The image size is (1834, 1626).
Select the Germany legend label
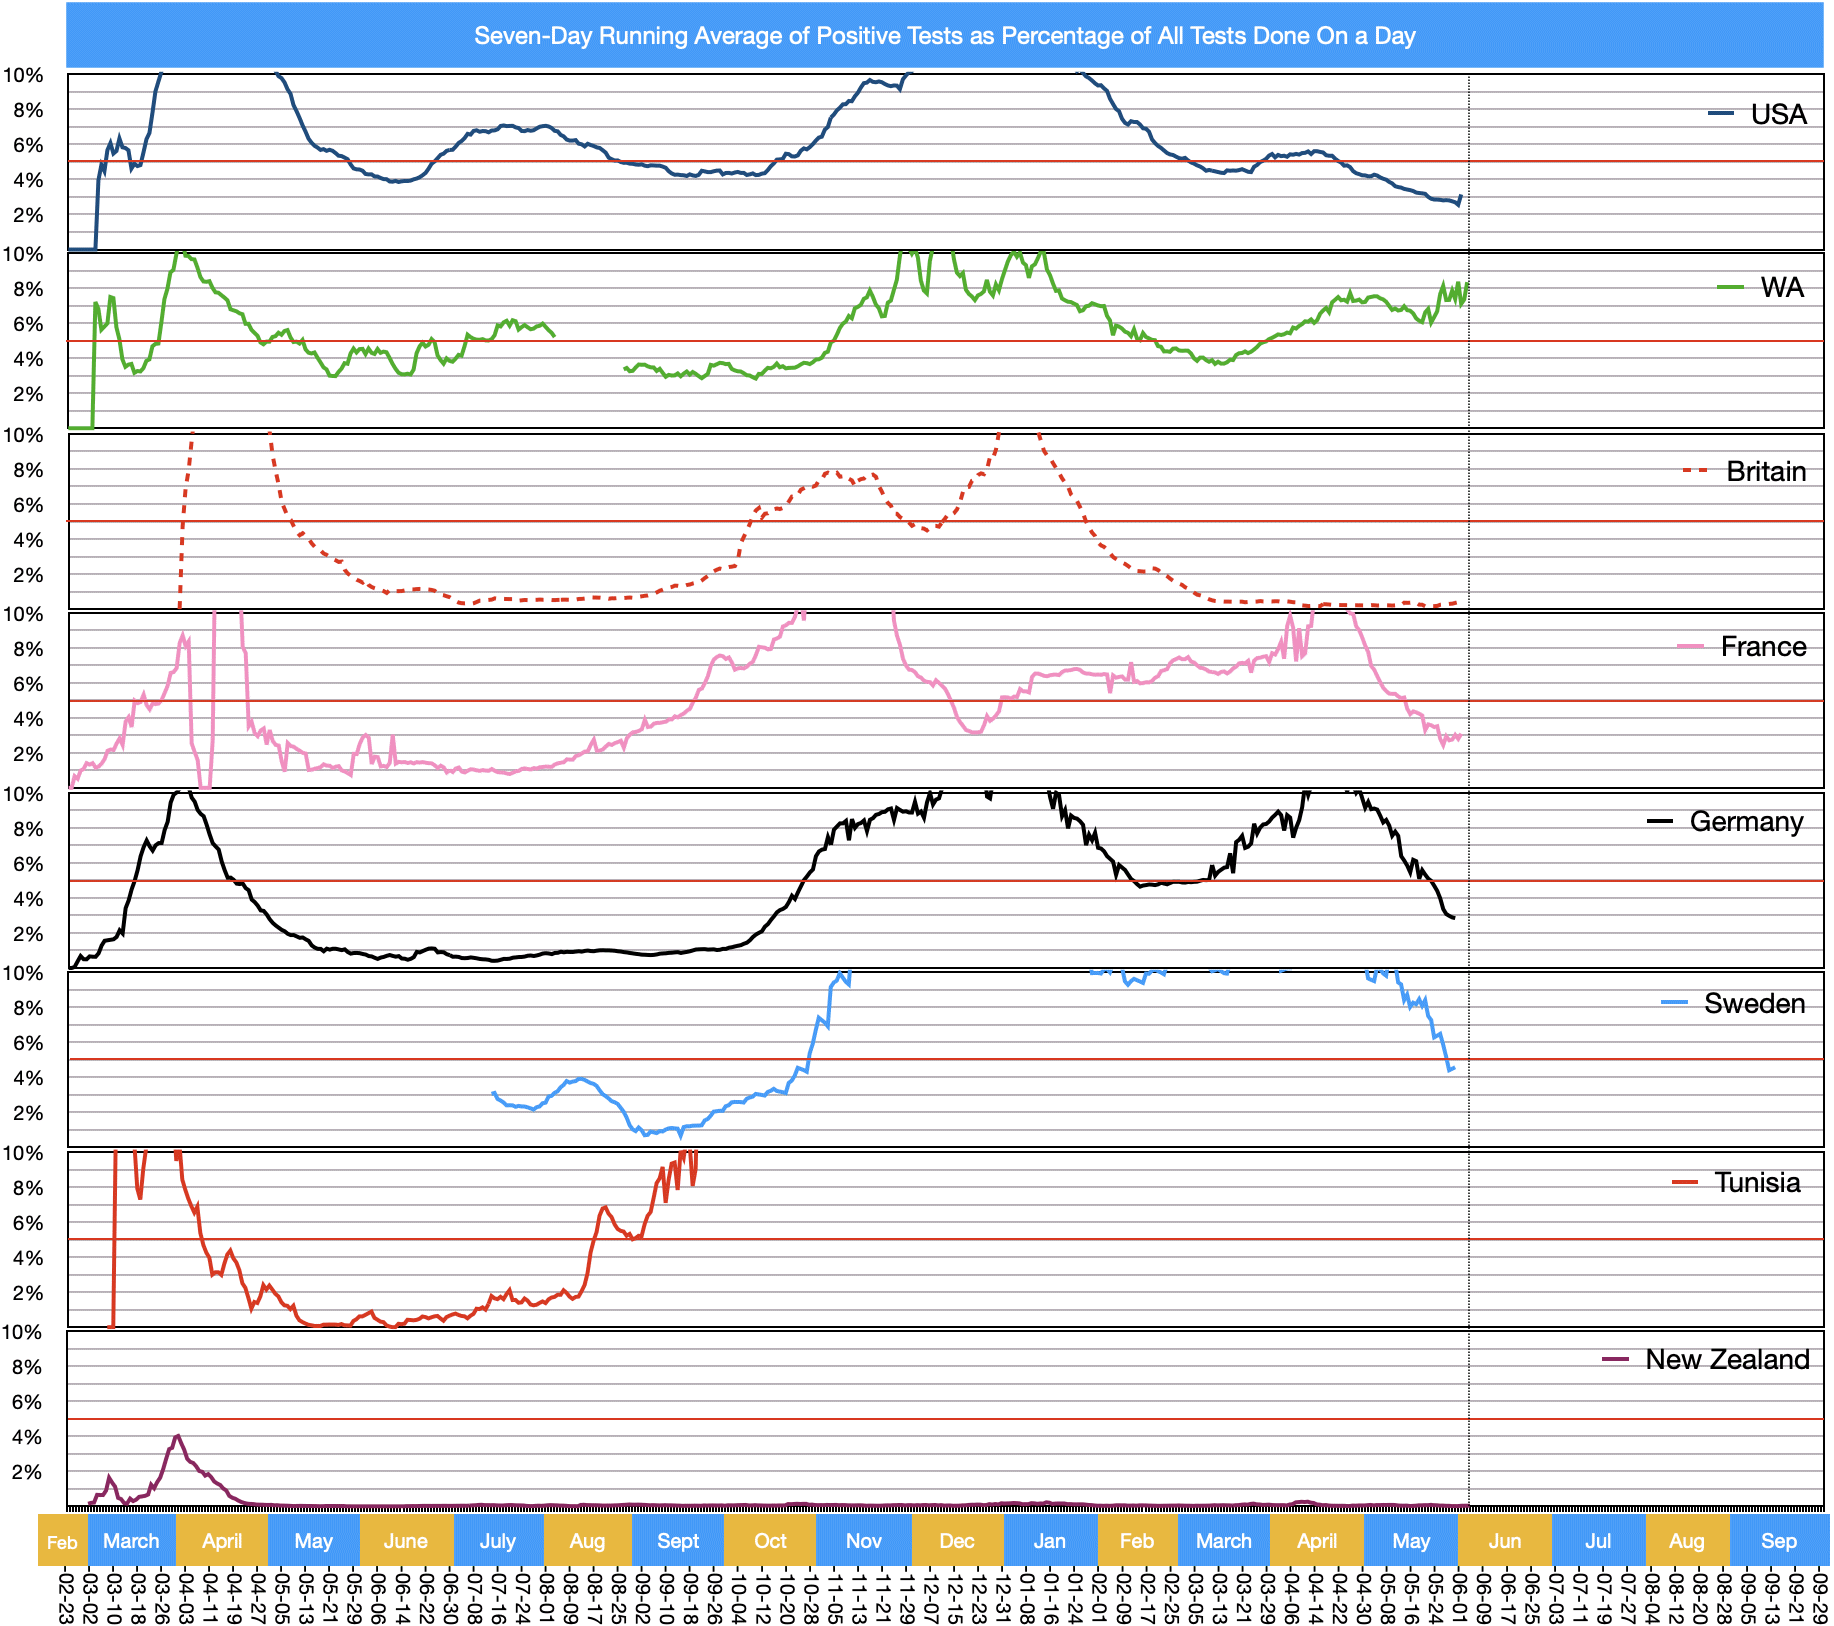[1746, 821]
